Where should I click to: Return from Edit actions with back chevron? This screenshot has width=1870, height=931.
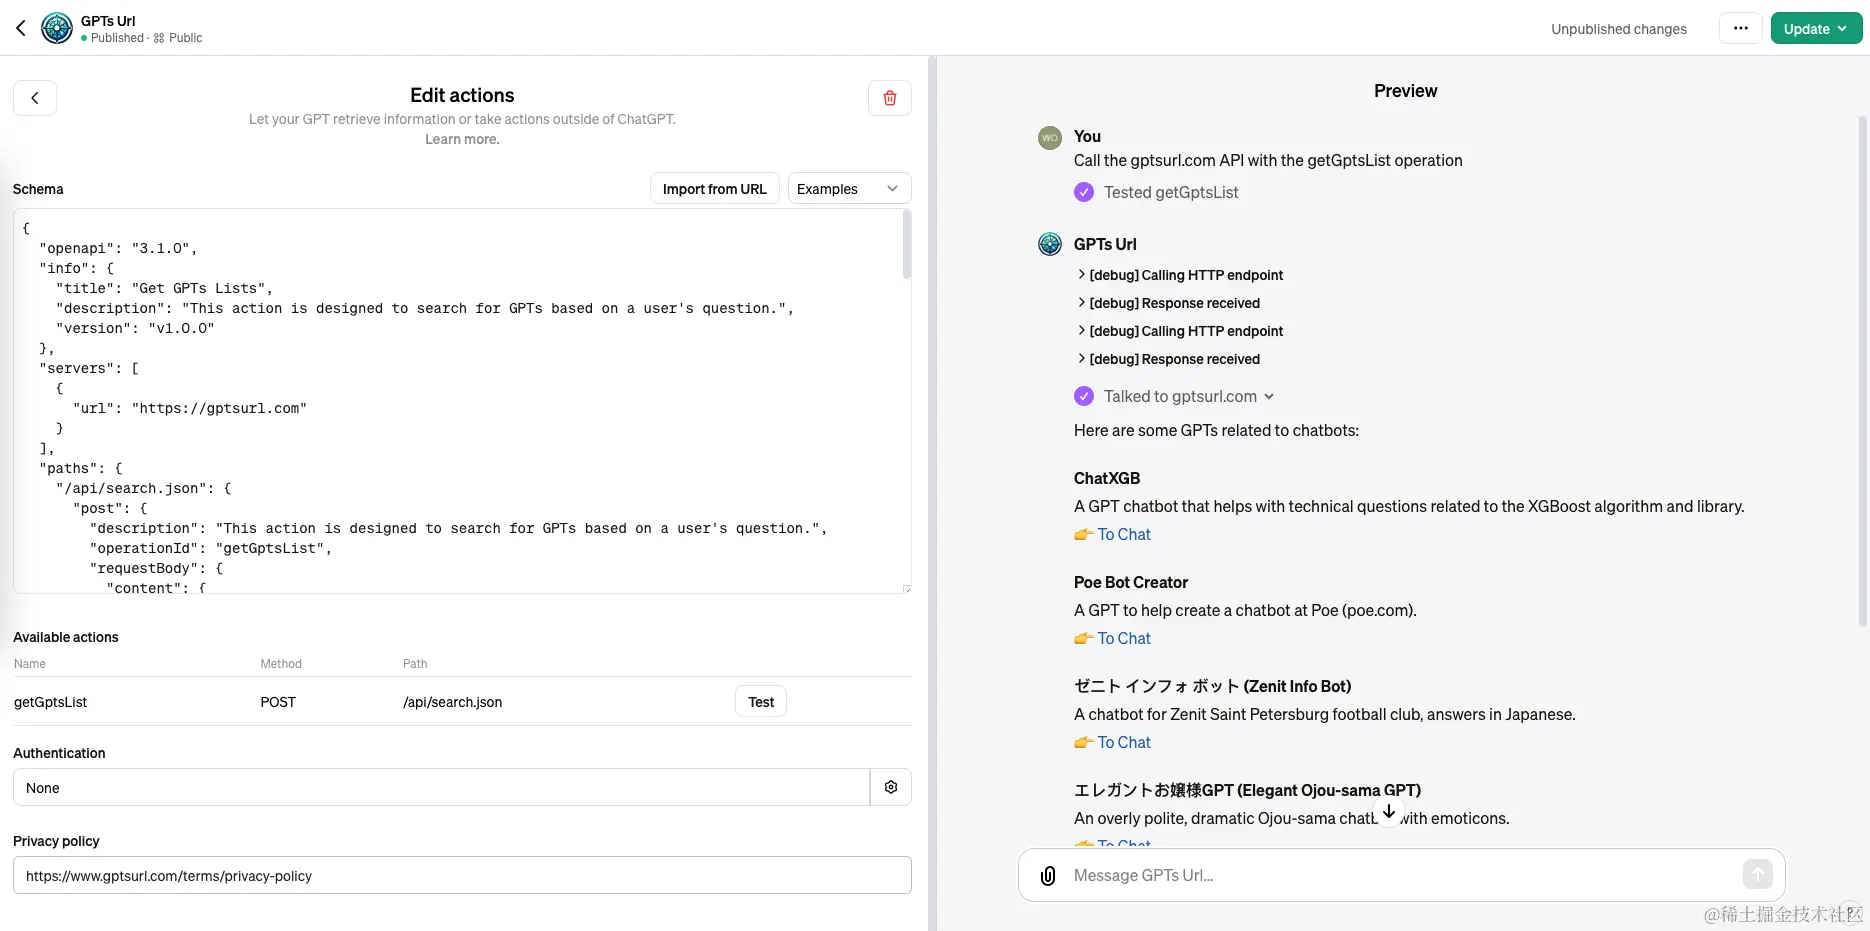pos(35,98)
